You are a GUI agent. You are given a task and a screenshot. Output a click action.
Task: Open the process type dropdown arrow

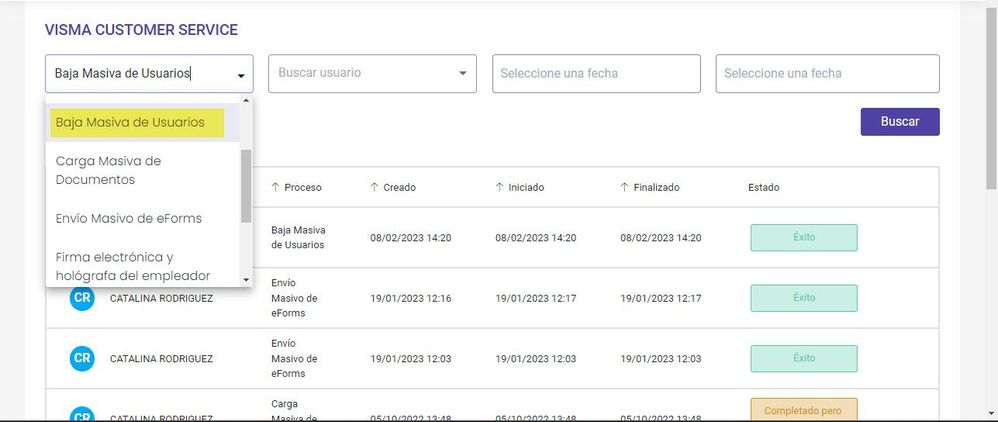pyautogui.click(x=241, y=76)
